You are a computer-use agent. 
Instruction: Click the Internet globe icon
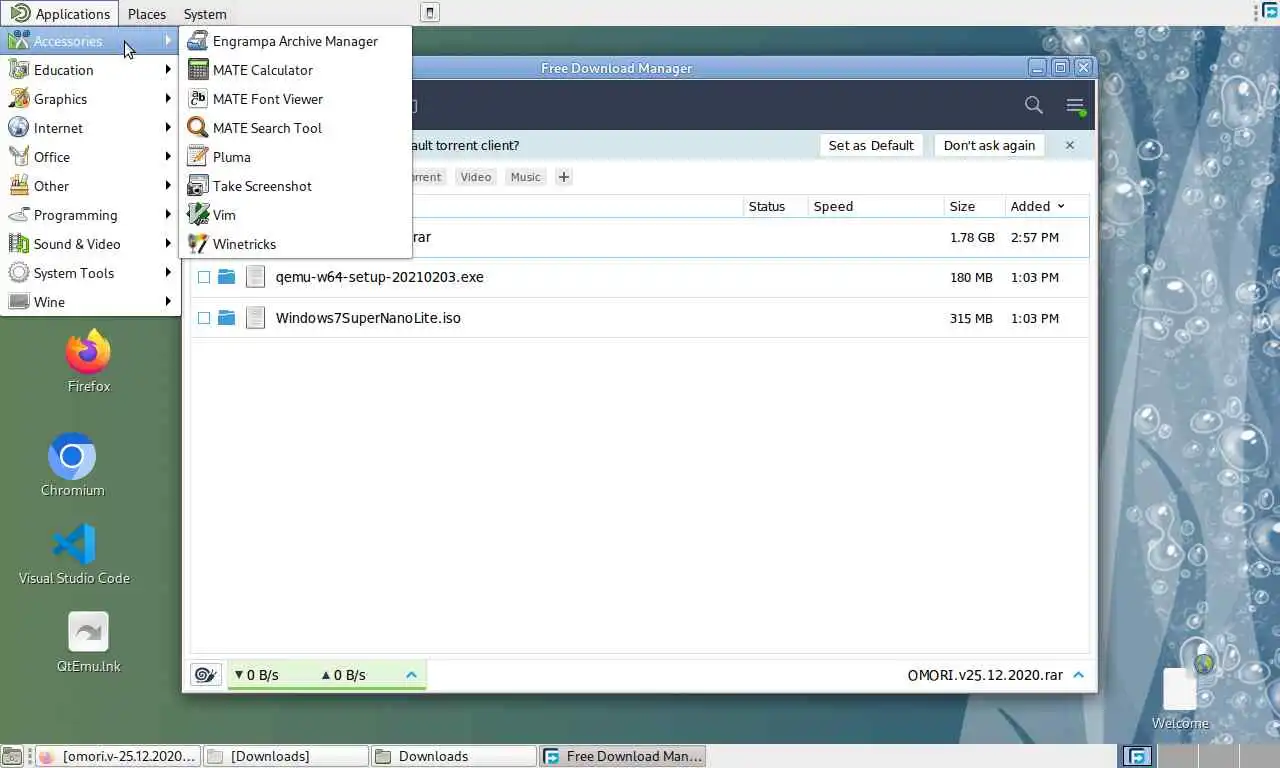[x=18, y=128]
